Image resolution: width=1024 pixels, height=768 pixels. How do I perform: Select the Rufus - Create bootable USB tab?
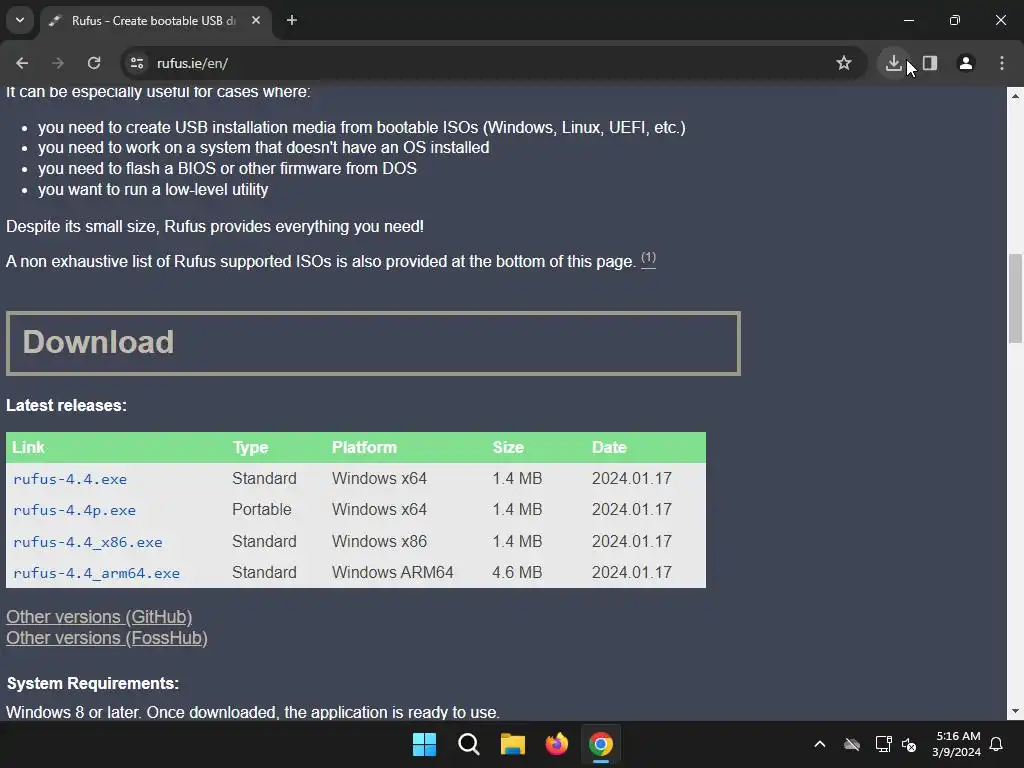point(157,21)
